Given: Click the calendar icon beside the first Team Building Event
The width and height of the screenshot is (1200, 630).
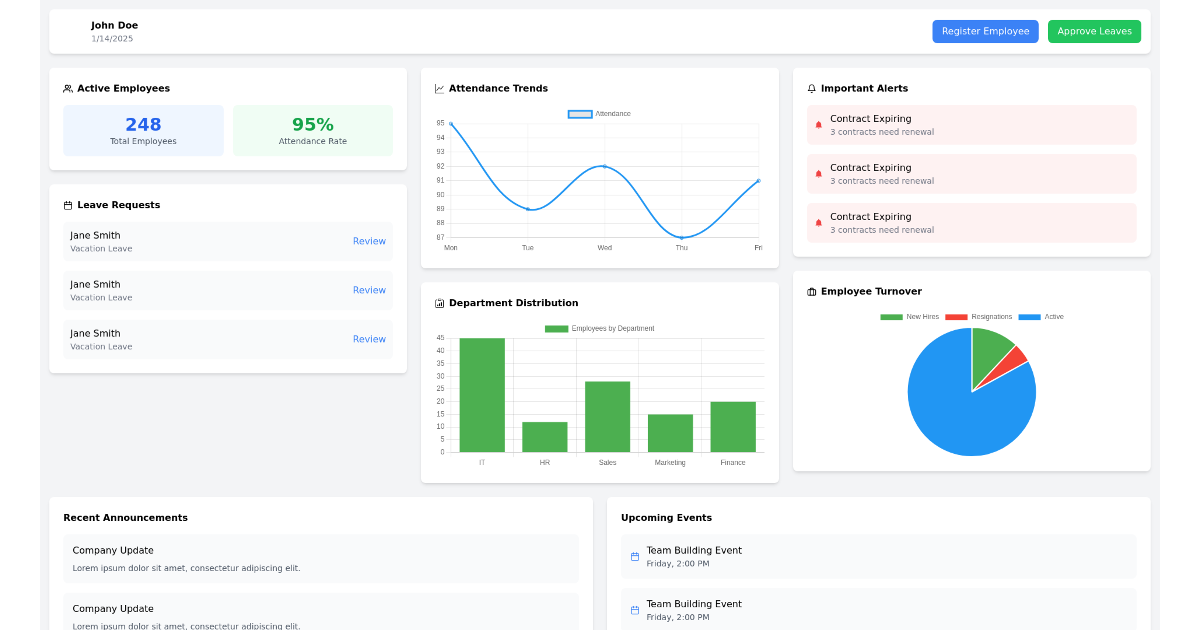Looking at the screenshot, I should (634, 556).
